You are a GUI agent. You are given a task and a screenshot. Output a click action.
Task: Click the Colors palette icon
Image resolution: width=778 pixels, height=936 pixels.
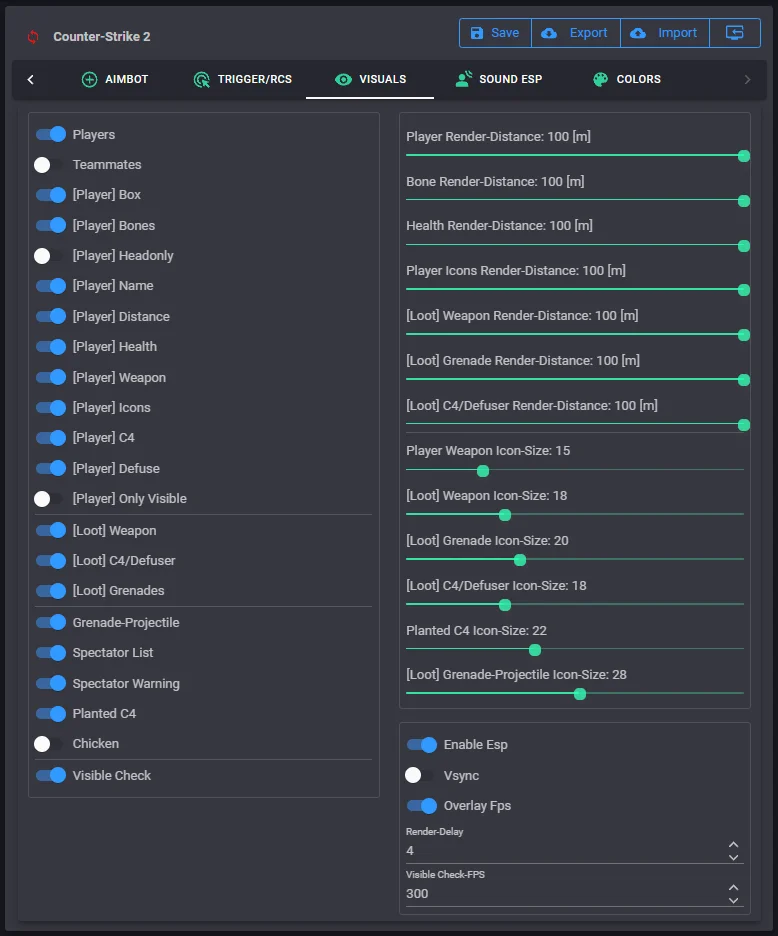[x=600, y=79]
